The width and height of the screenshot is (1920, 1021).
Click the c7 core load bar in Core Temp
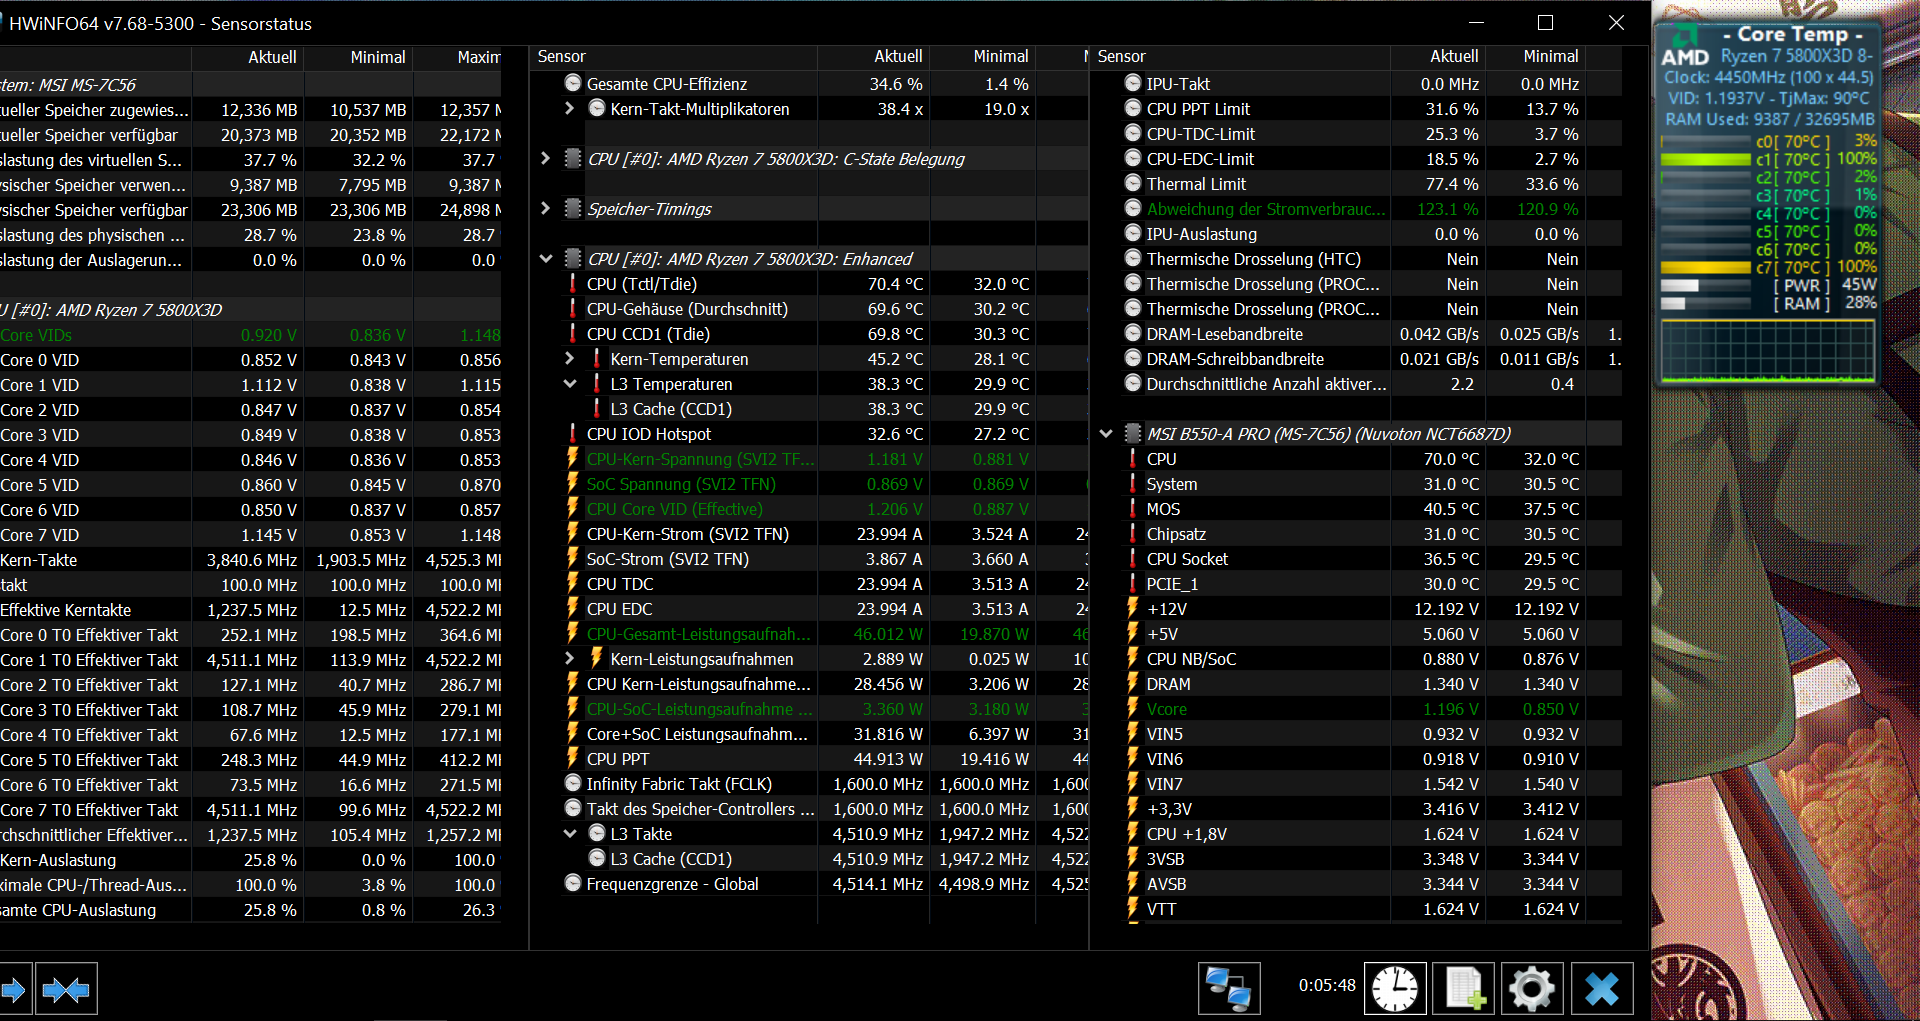click(x=1705, y=268)
